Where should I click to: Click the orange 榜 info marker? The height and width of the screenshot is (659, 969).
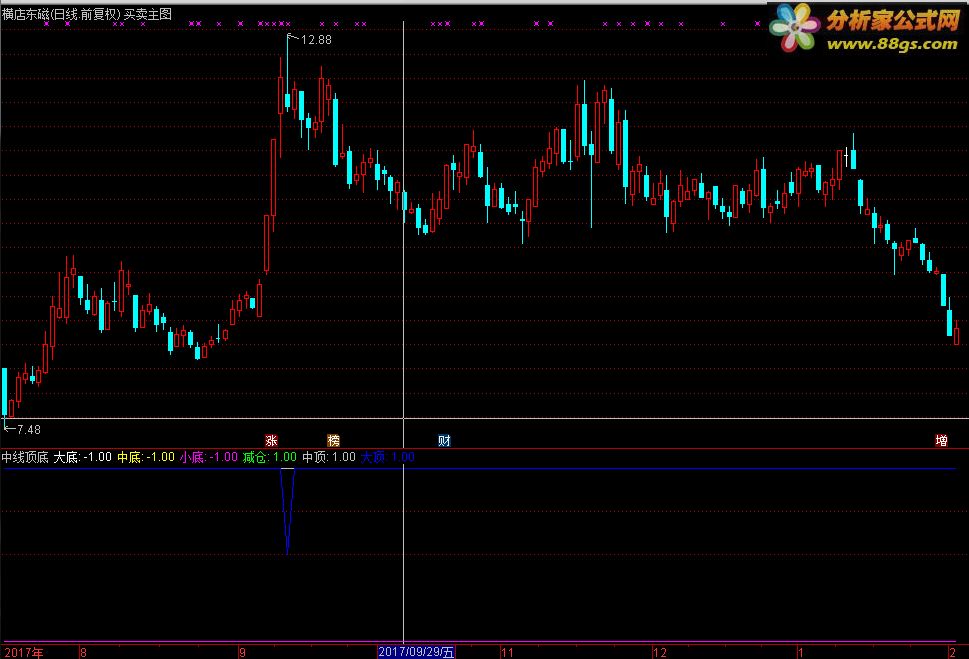pos(334,441)
